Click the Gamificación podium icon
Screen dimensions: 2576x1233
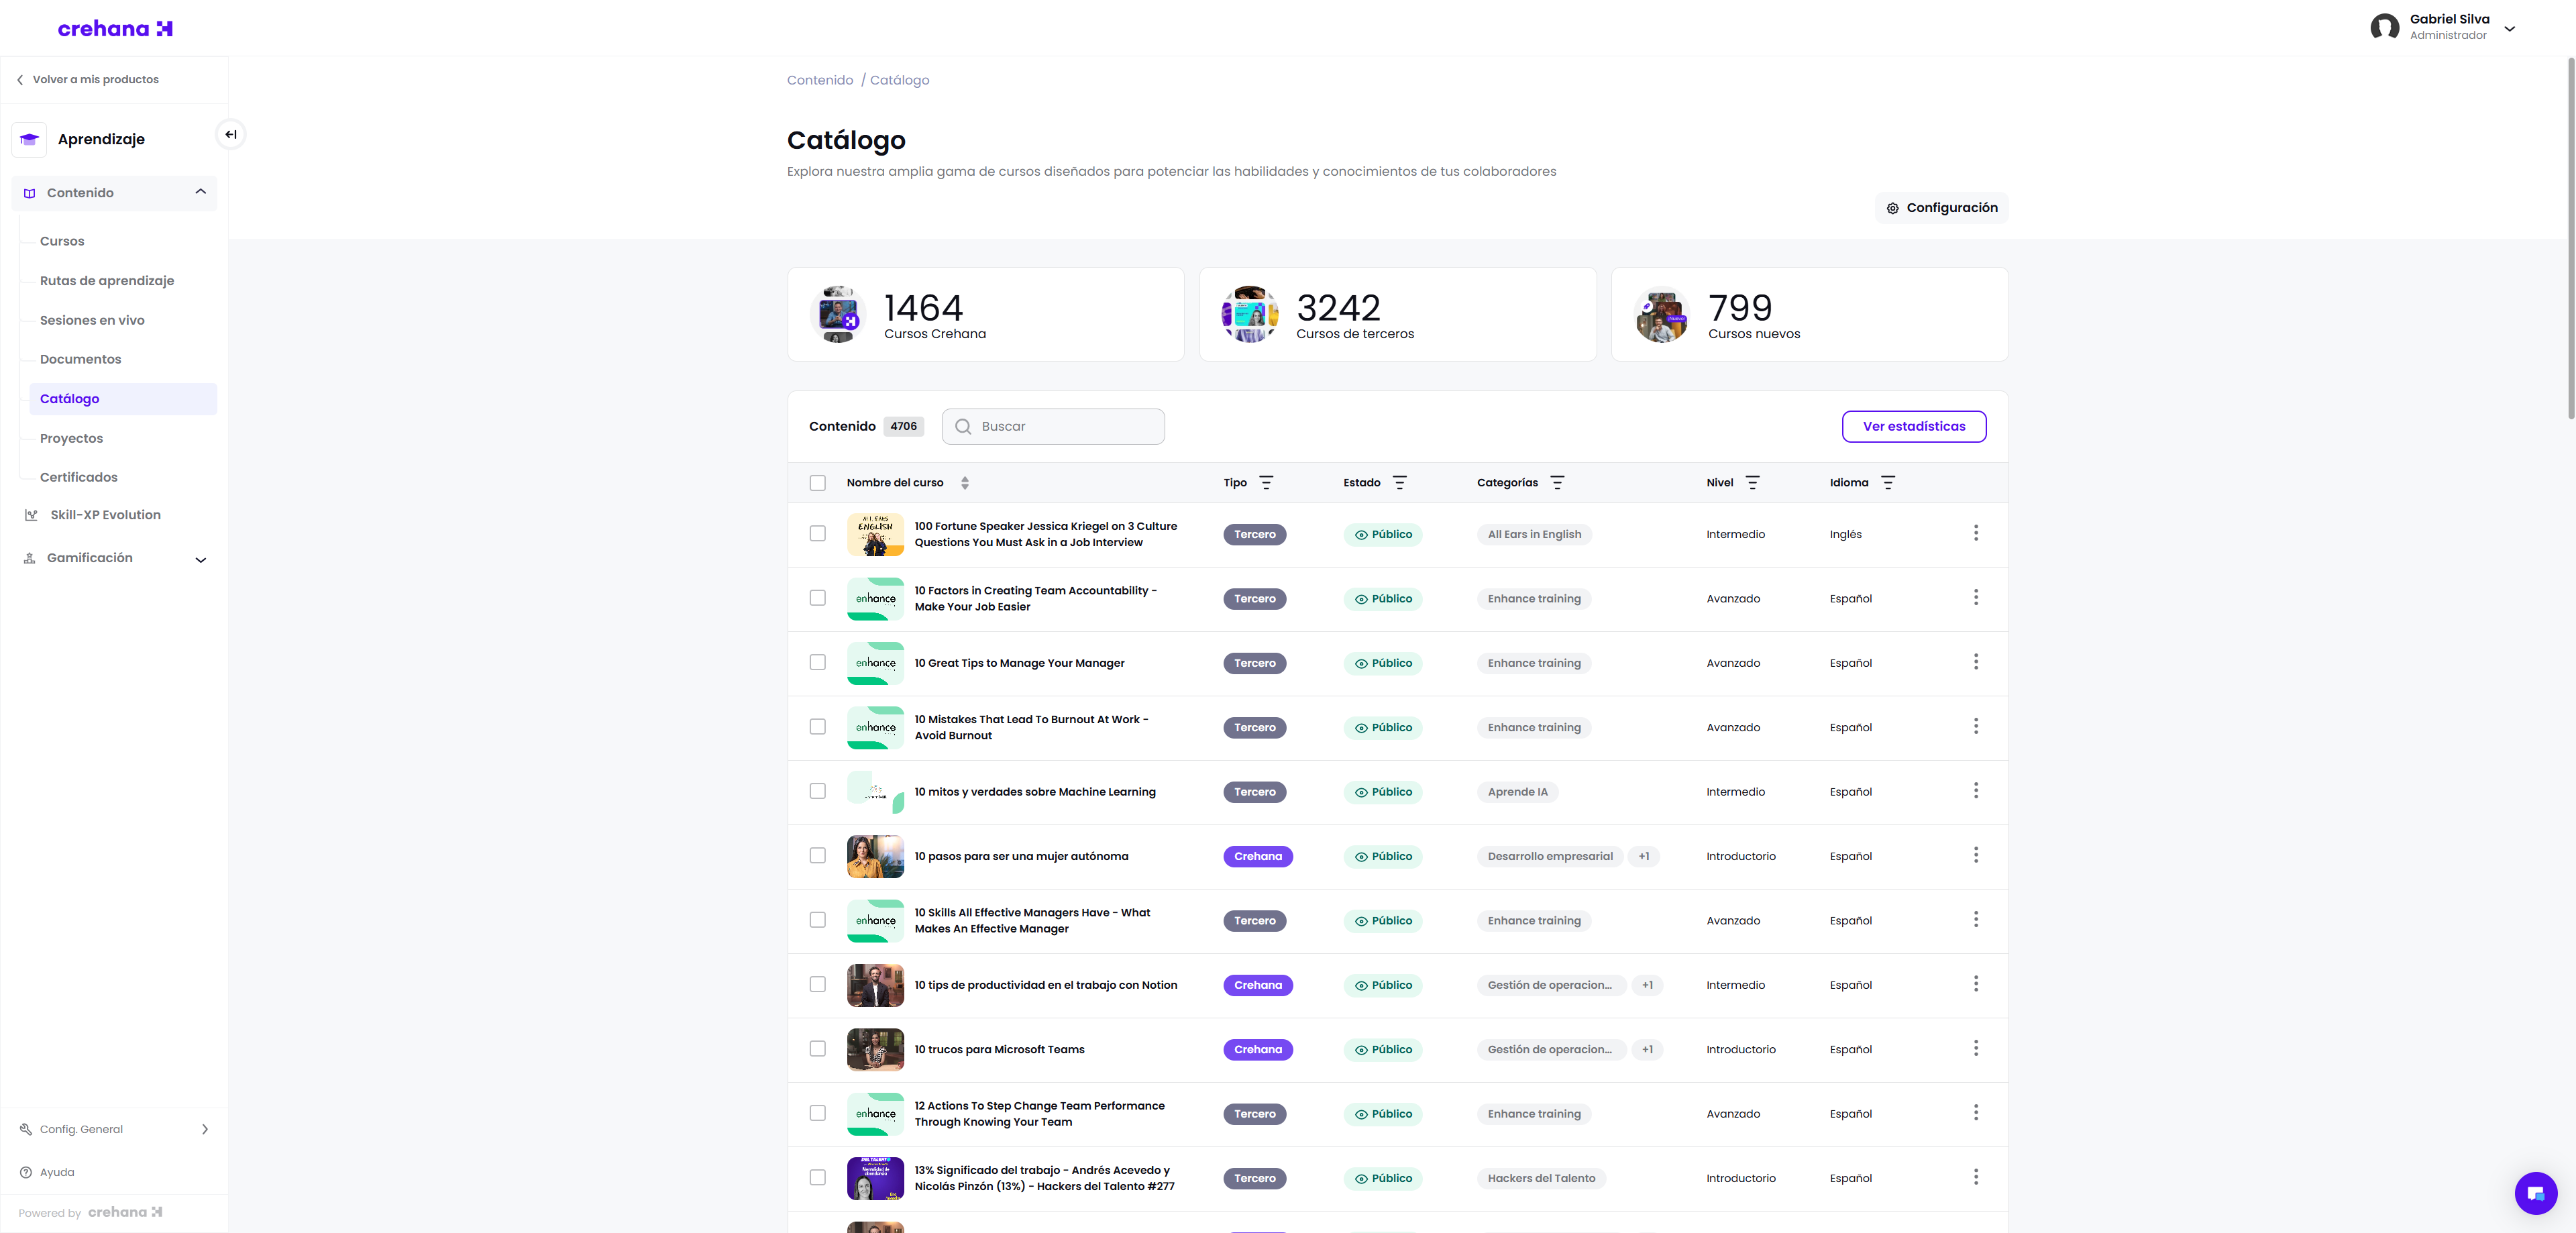pos(30,558)
